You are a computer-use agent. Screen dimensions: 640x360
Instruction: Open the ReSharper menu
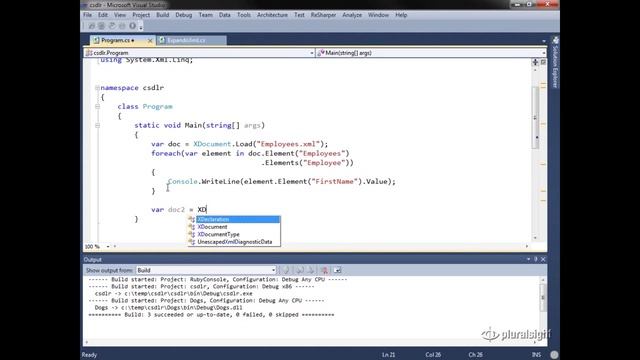[323, 15]
